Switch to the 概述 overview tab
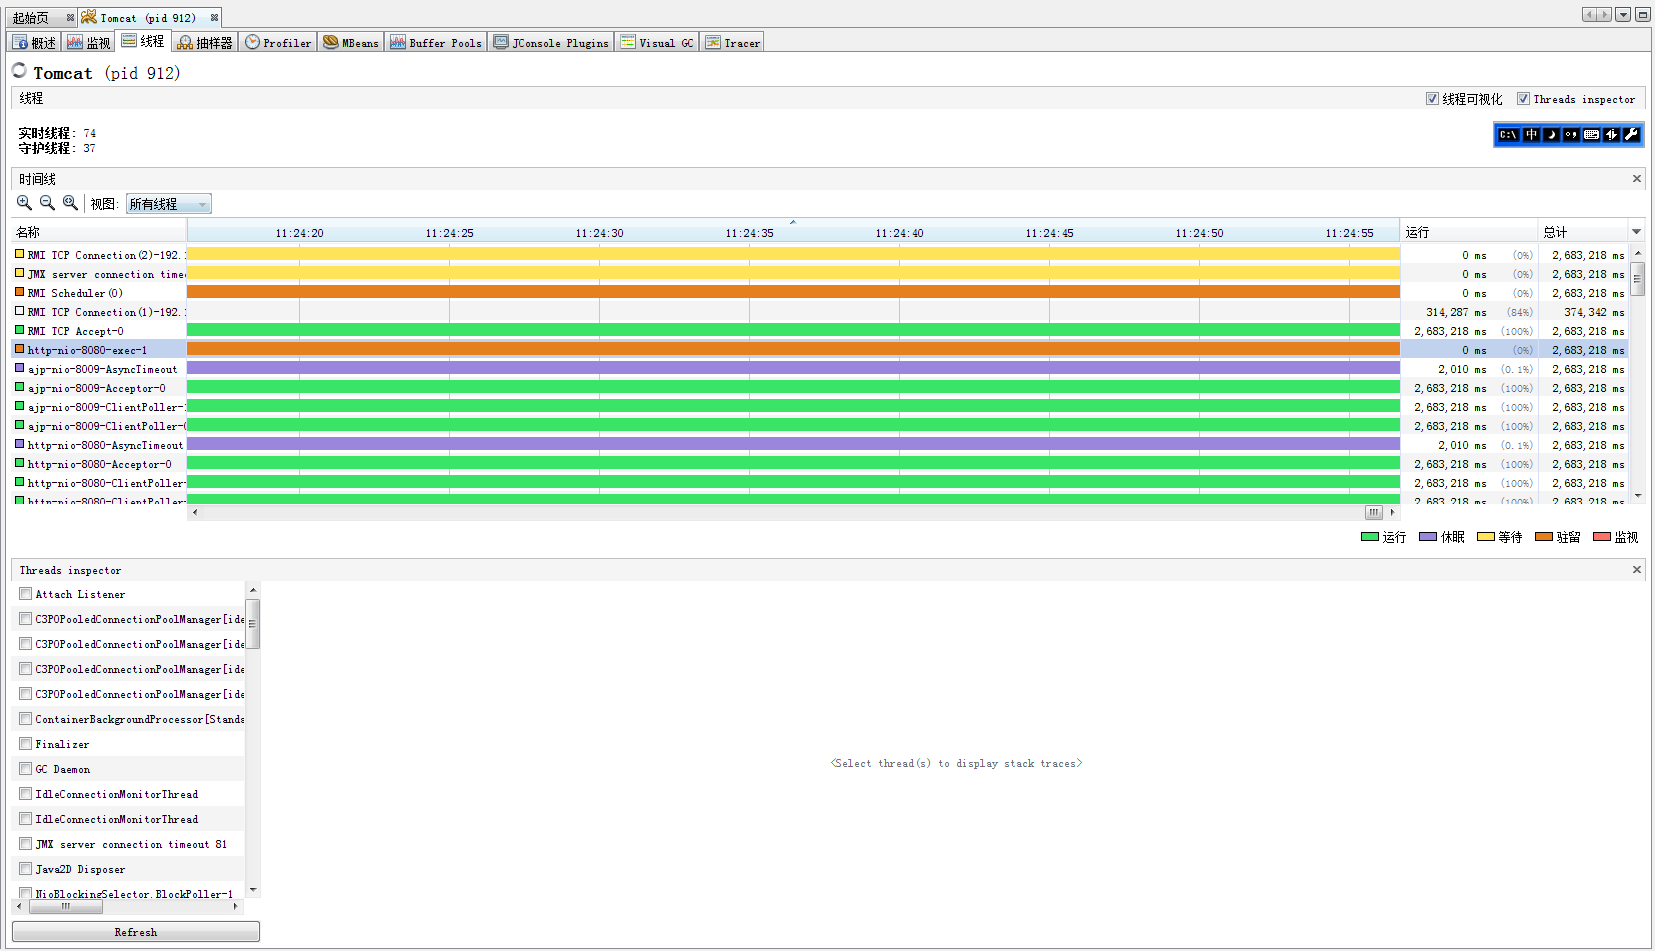The width and height of the screenshot is (1655, 951). [x=35, y=42]
